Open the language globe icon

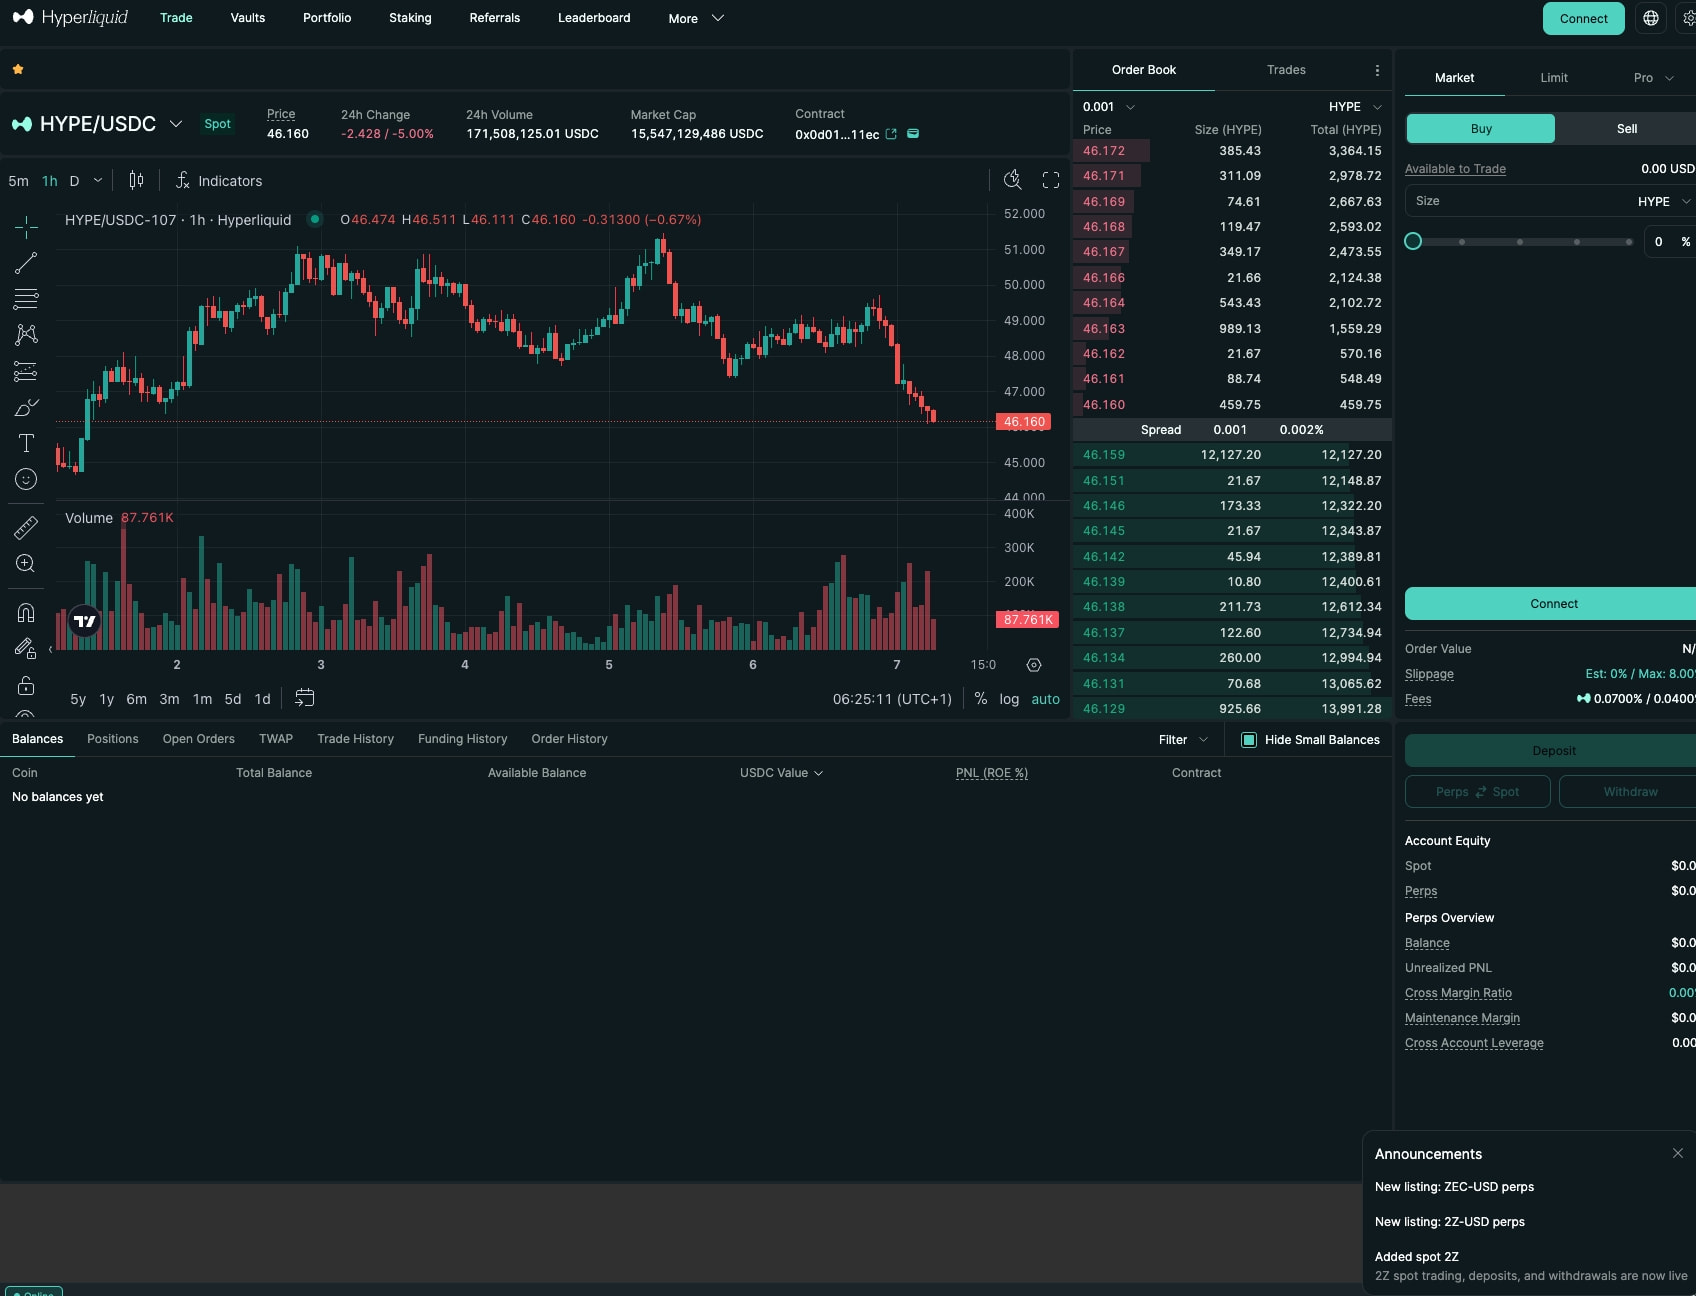(1651, 18)
